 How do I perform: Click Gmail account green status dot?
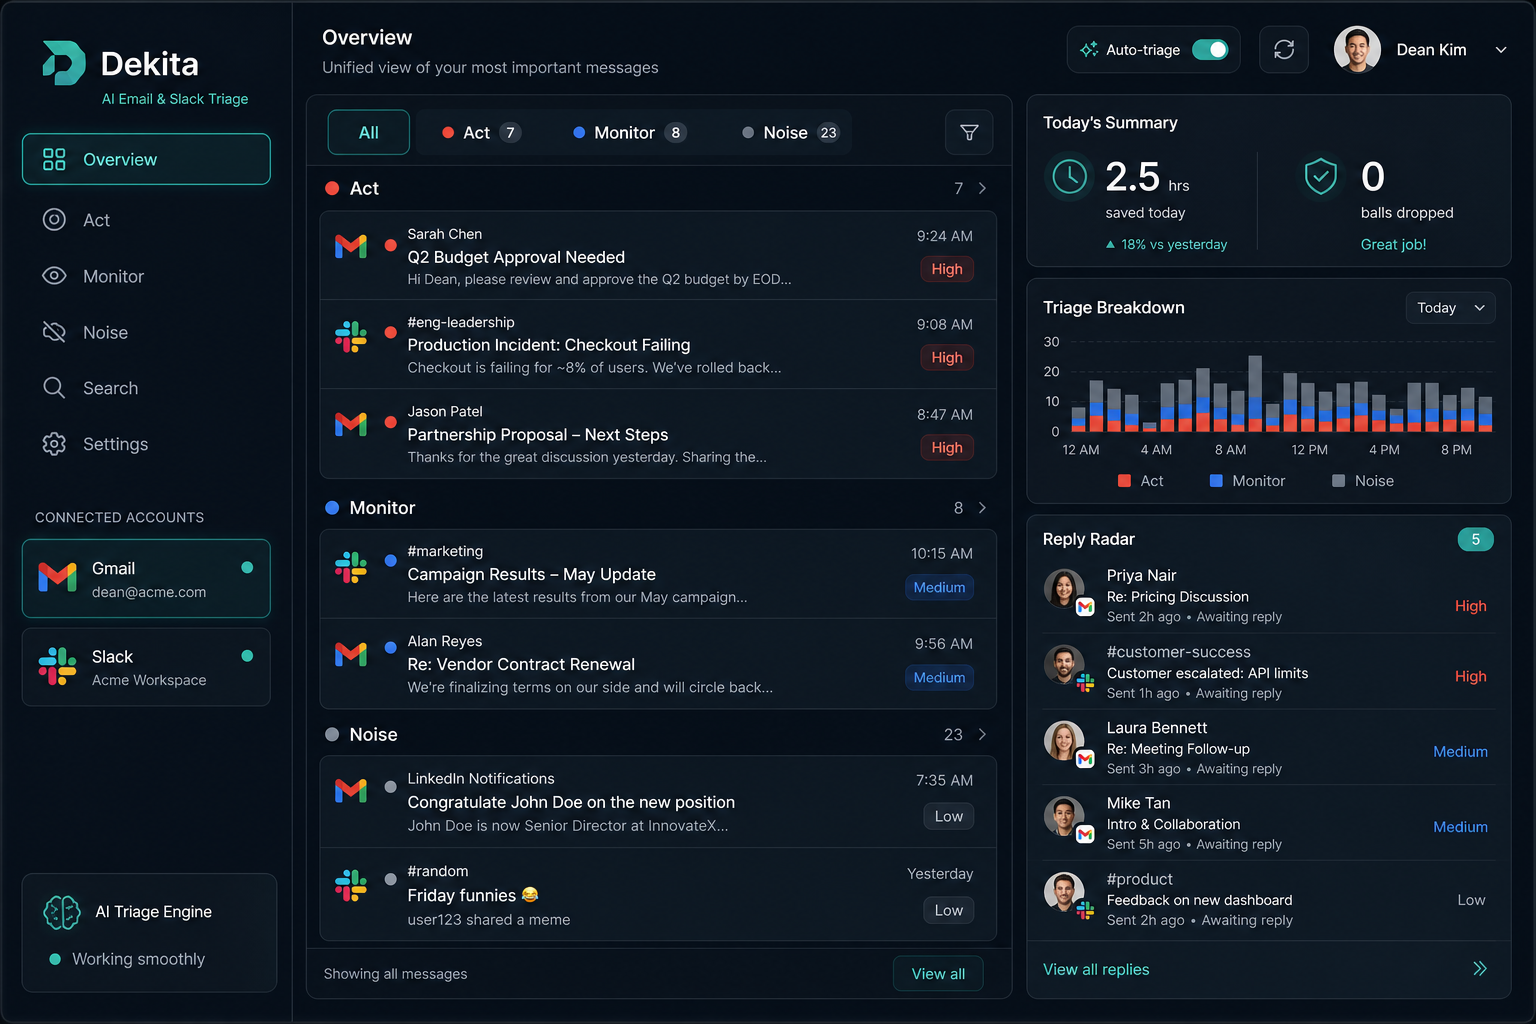tap(247, 567)
